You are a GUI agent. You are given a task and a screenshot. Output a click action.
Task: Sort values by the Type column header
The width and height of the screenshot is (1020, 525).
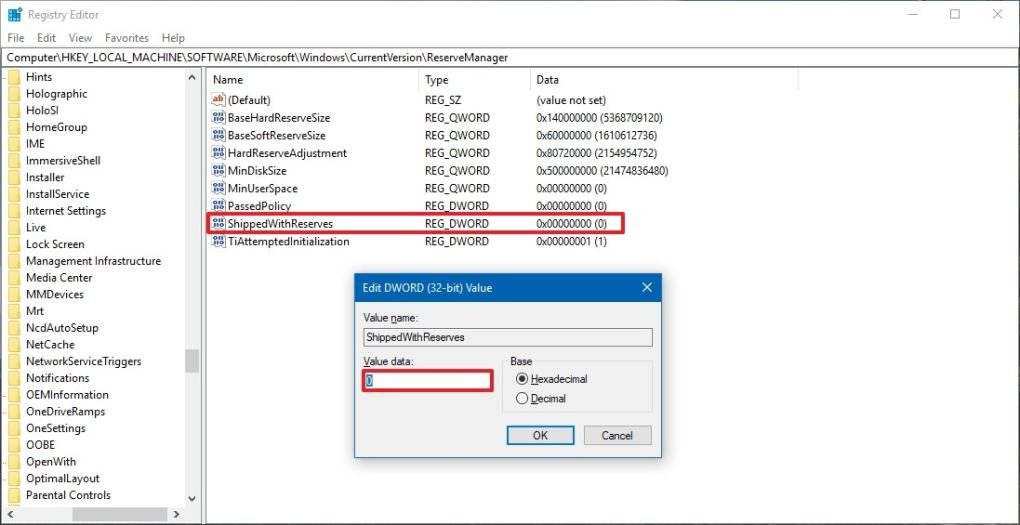pos(437,80)
